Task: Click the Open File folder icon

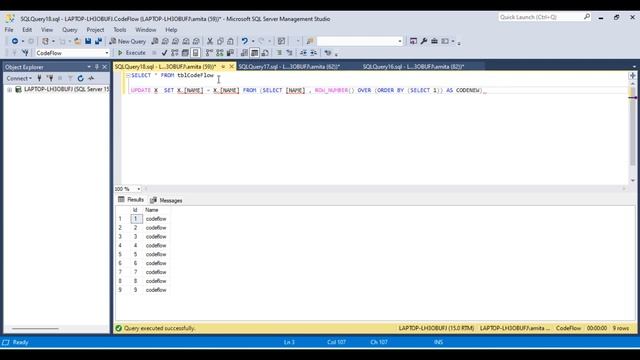Action: point(77,41)
